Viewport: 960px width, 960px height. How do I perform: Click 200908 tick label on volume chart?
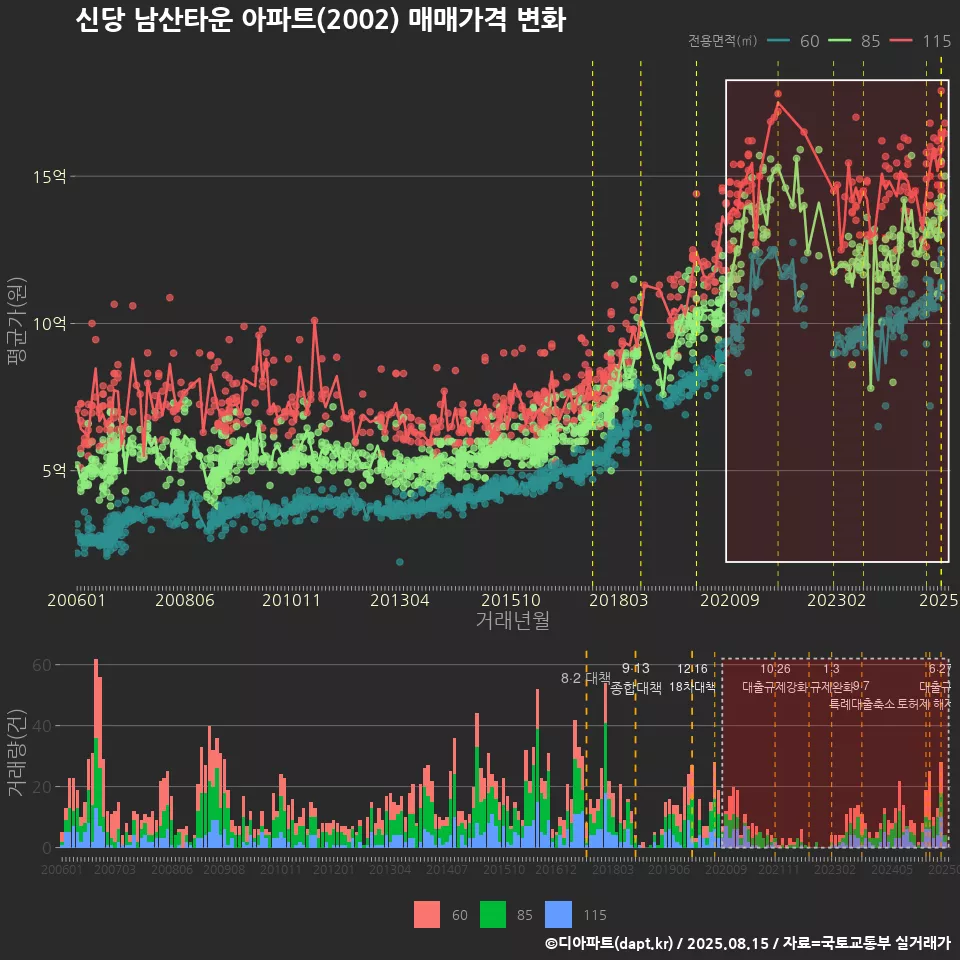pos(224,869)
